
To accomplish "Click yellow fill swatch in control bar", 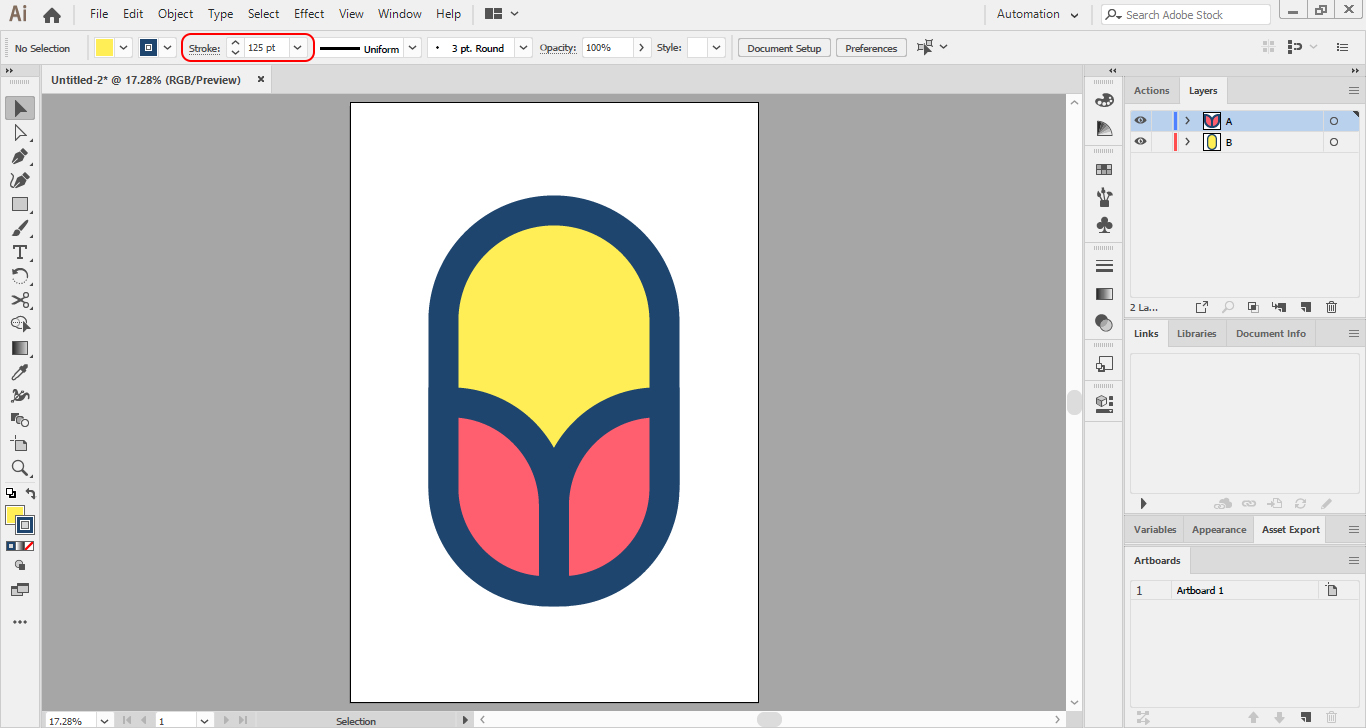I will coord(105,48).
